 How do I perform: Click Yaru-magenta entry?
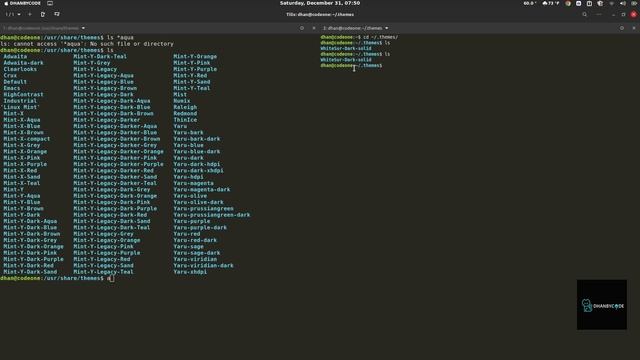coord(193,183)
